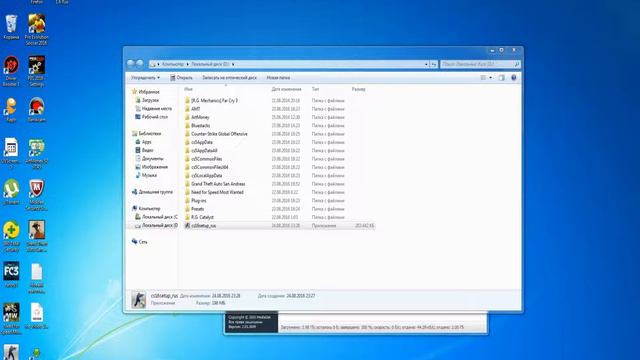
Task: Click Burn to optical disc toolbar button
Action: coord(229,78)
